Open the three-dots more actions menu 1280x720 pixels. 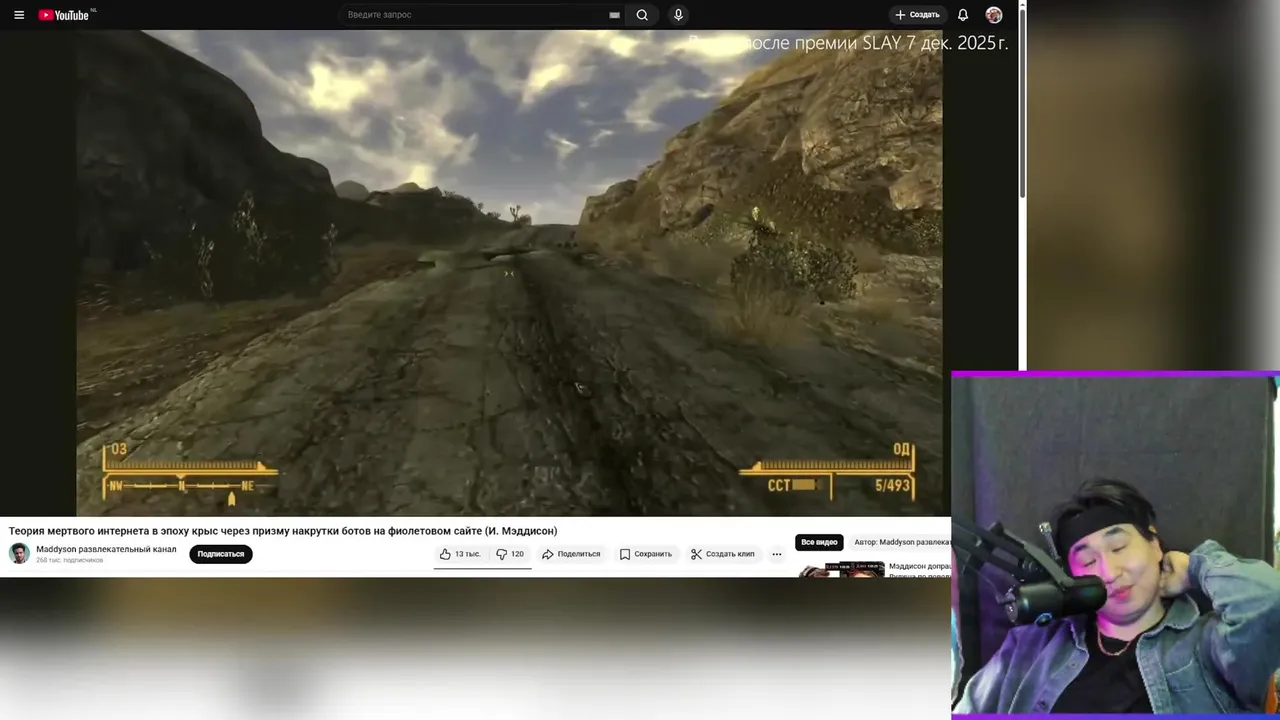[x=777, y=554]
